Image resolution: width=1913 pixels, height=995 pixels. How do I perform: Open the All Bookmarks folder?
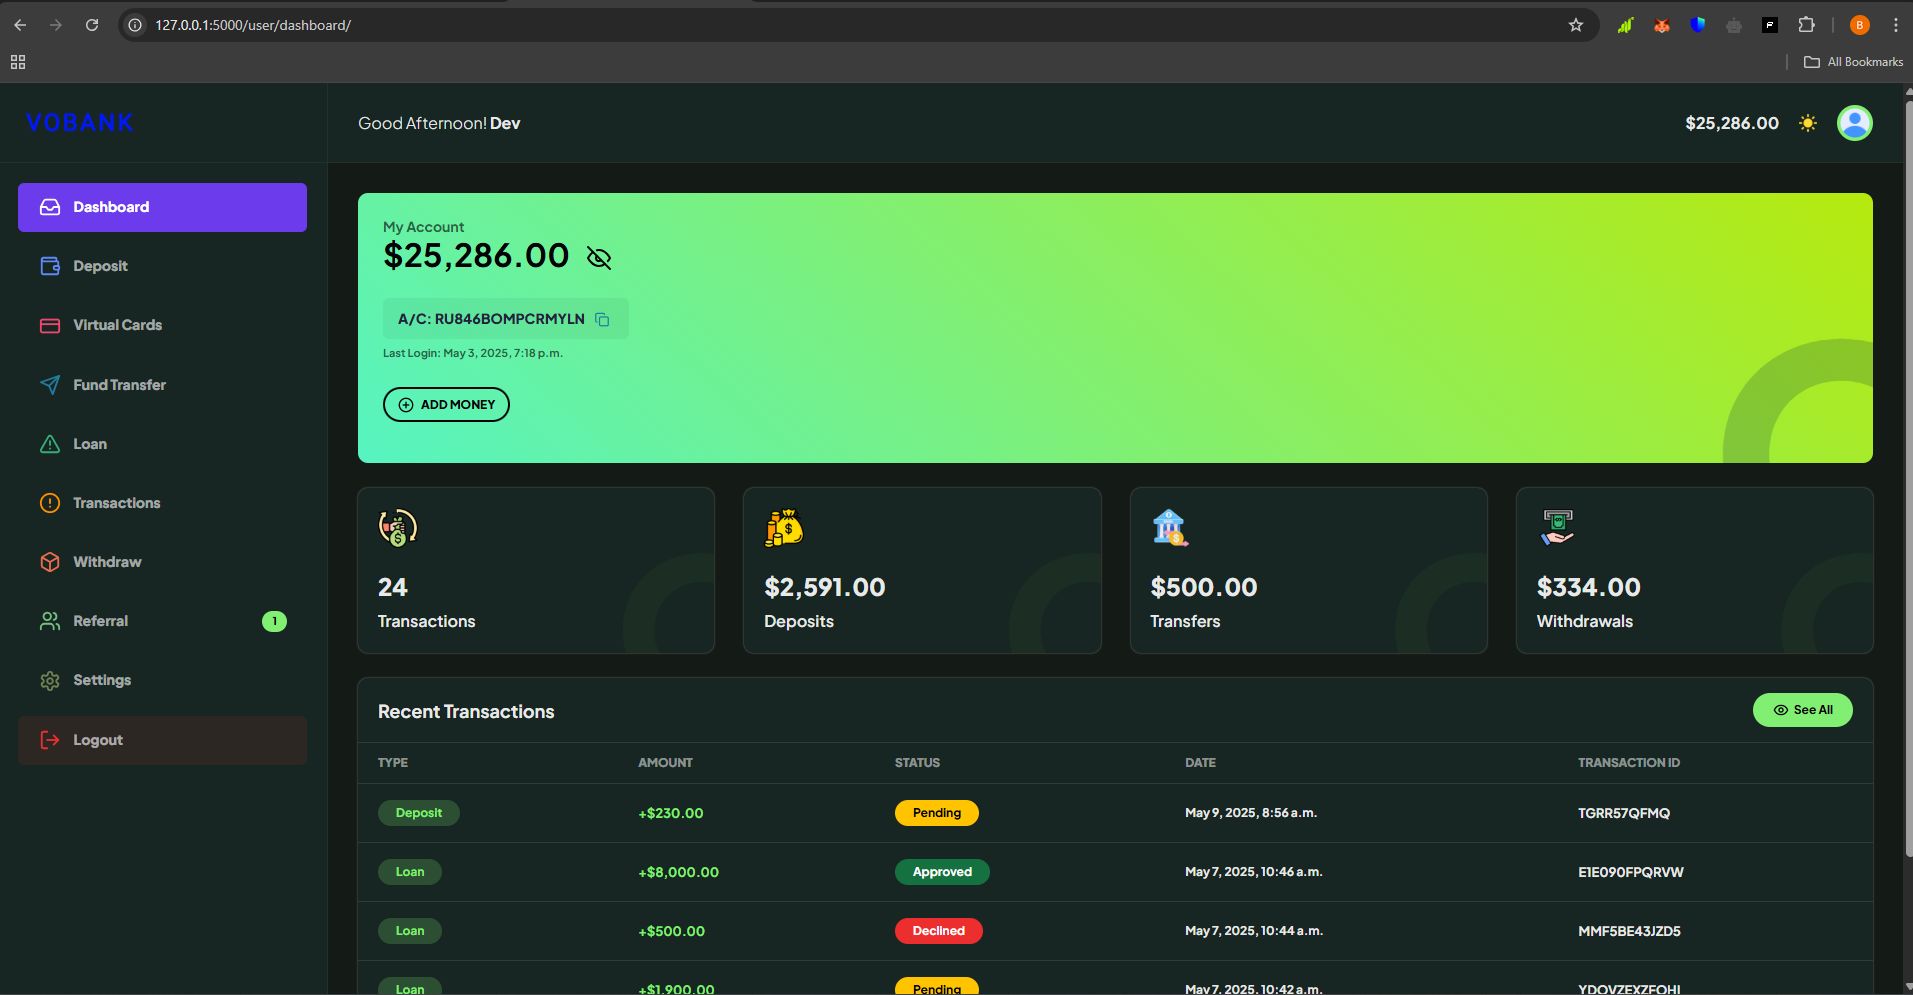(x=1853, y=62)
